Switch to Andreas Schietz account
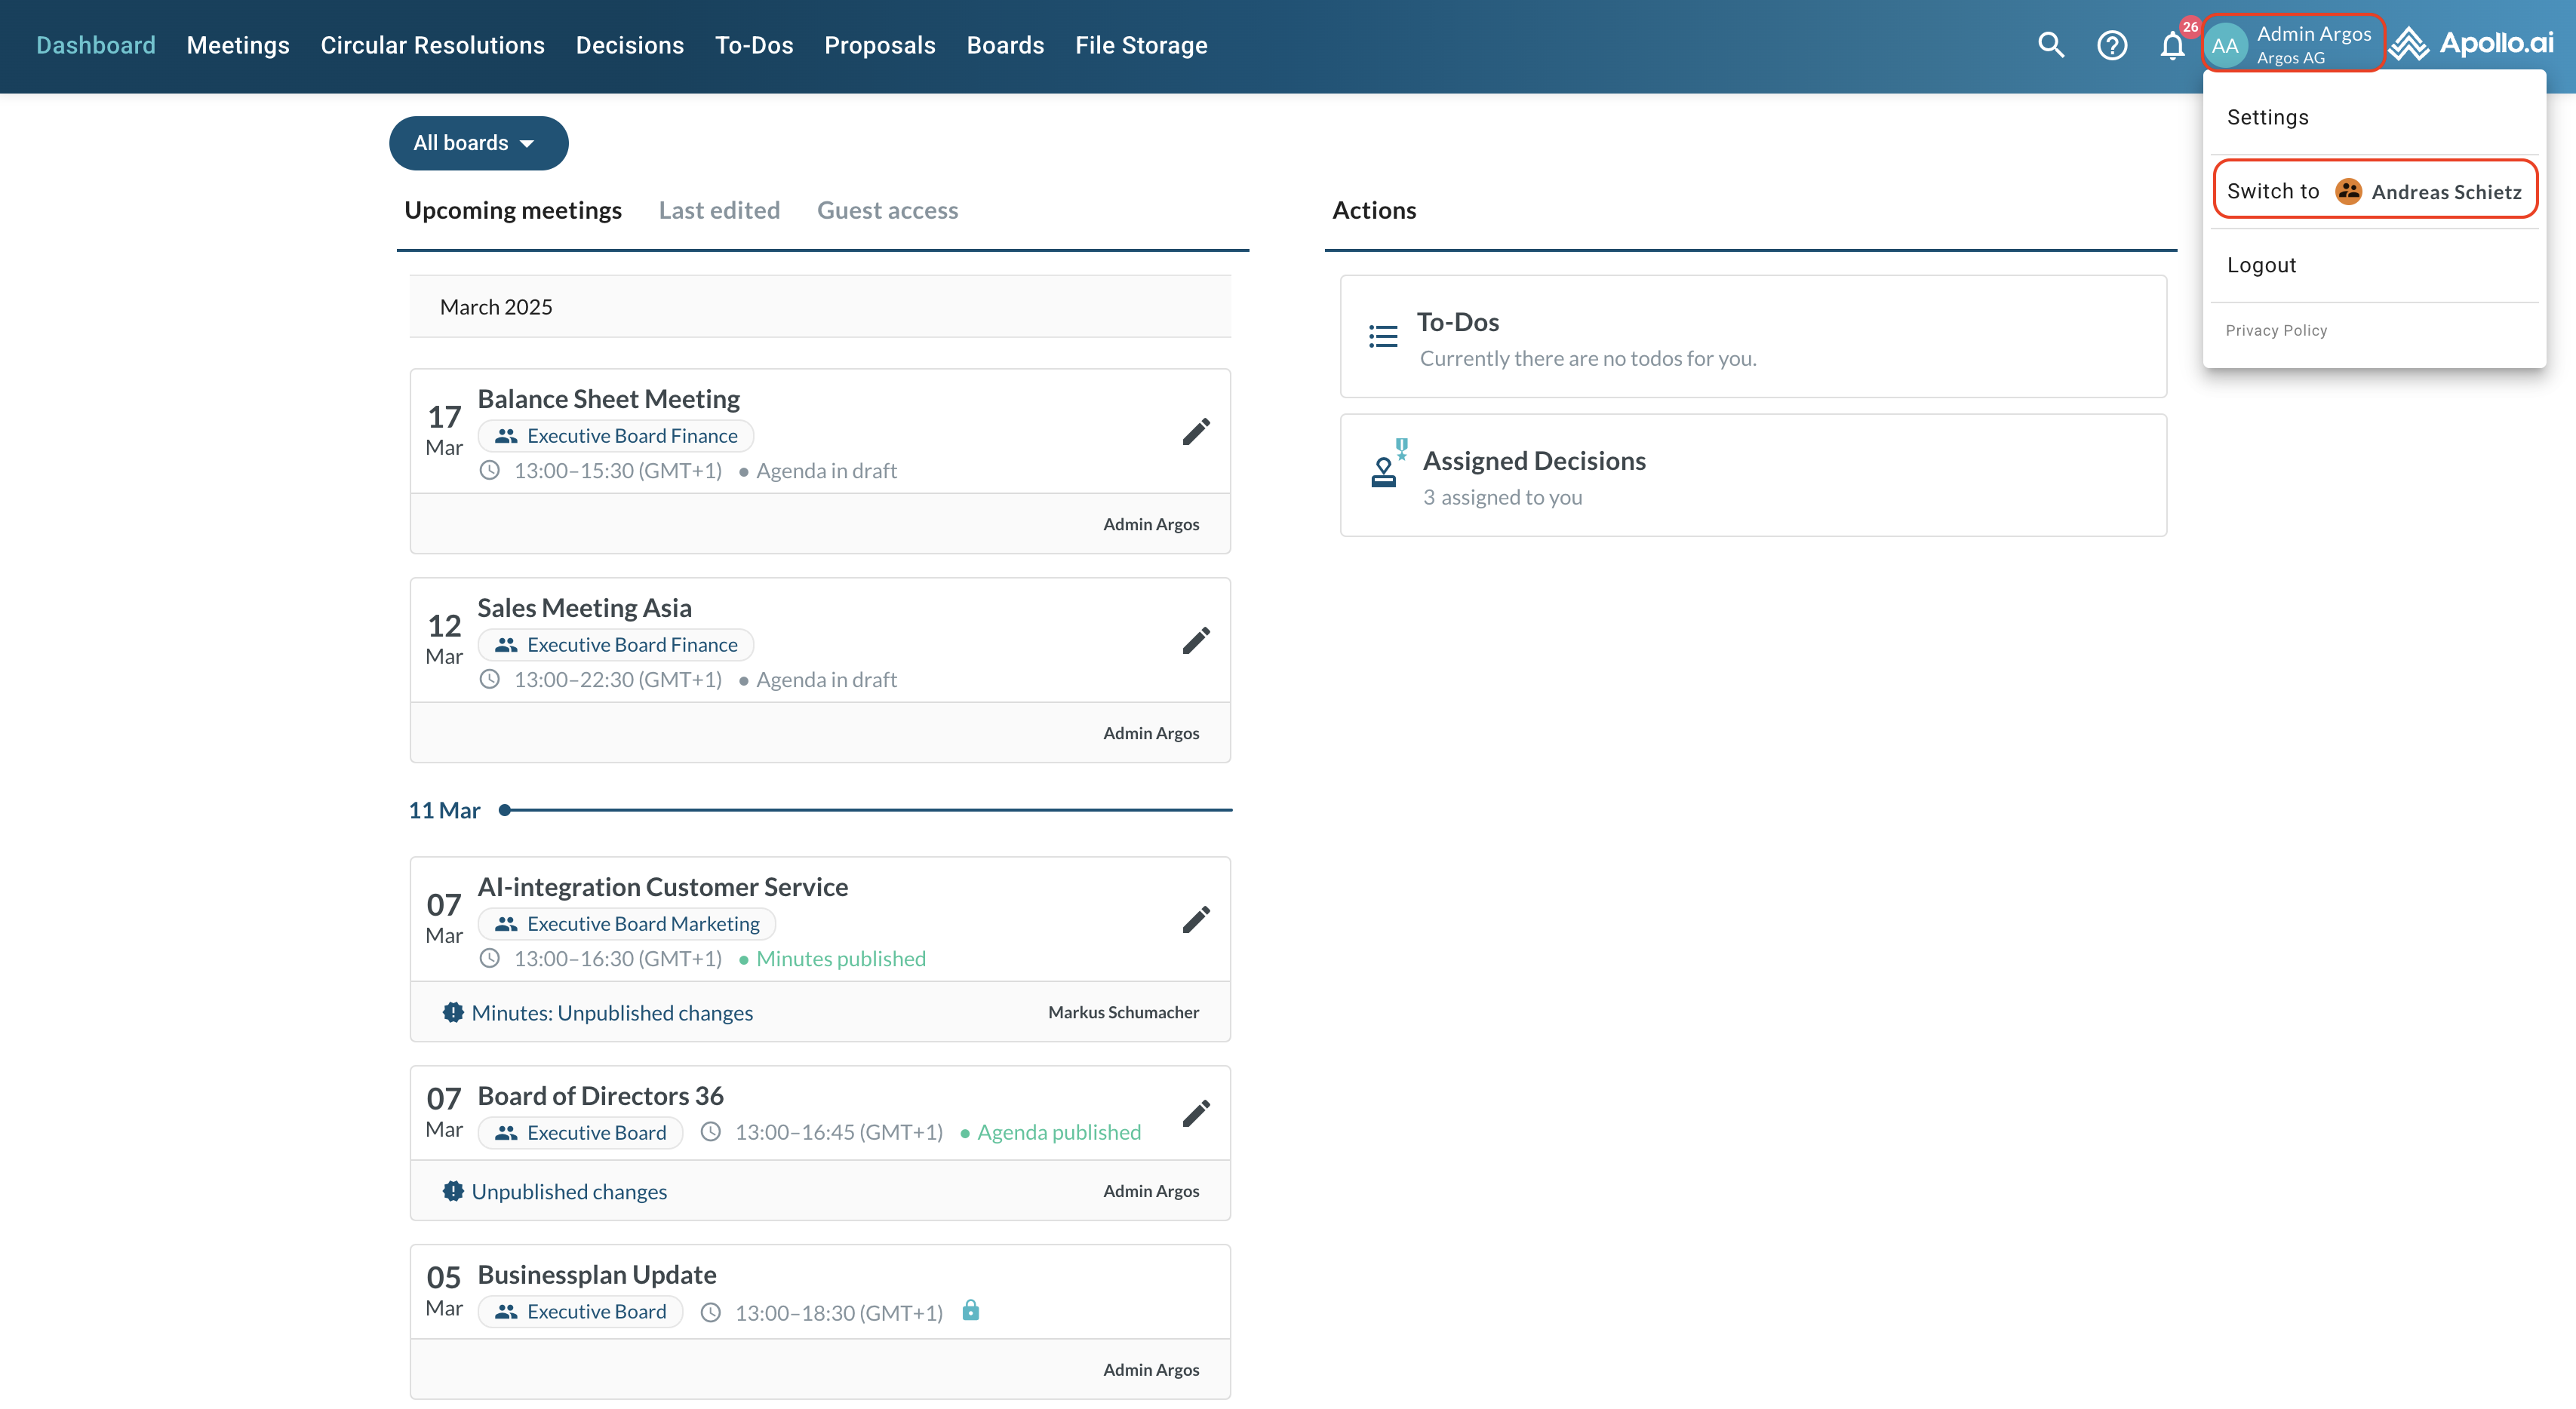Viewport: 2576px width, 1409px height. pyautogui.click(x=2375, y=191)
